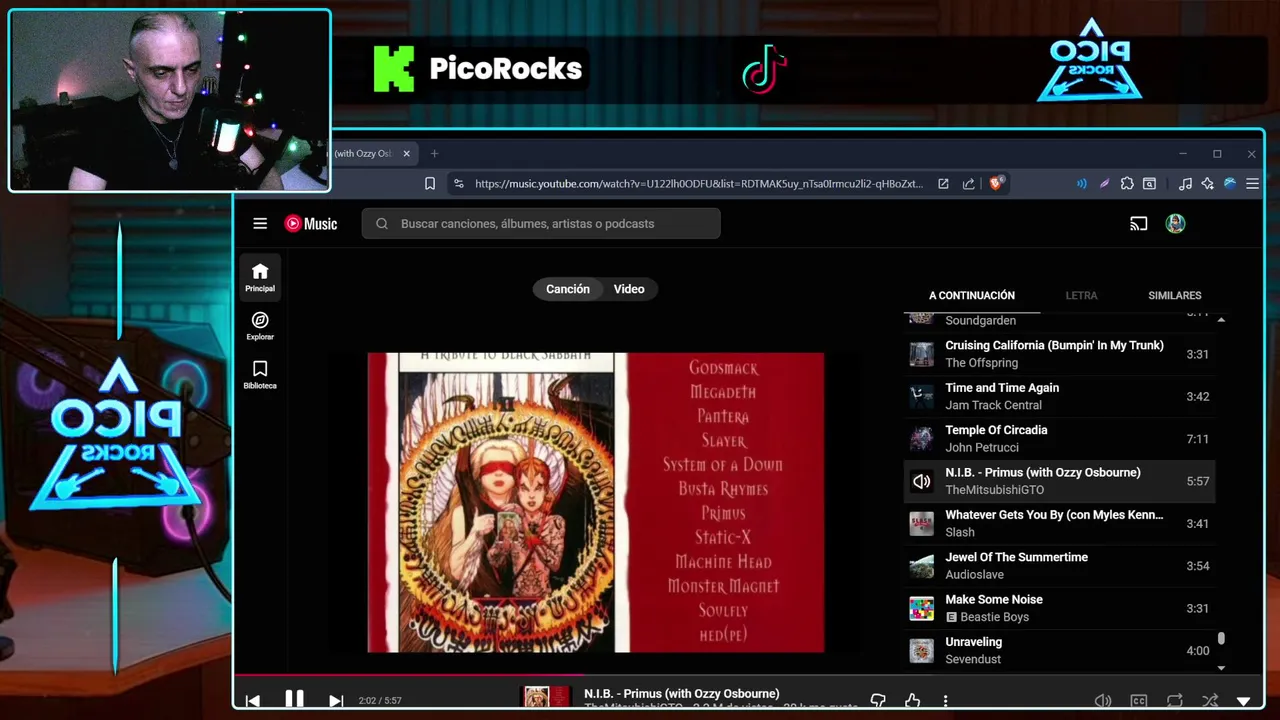Click the Make Some Noise queue thumbnail

[x=921, y=608]
